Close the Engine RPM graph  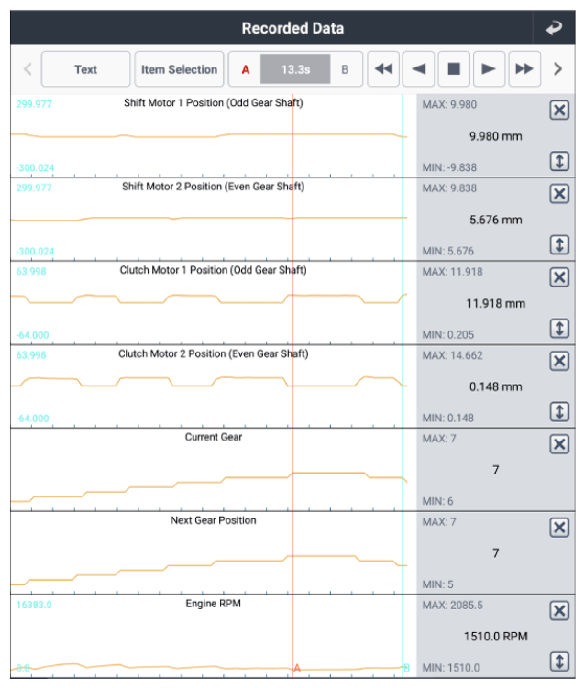tap(559, 611)
